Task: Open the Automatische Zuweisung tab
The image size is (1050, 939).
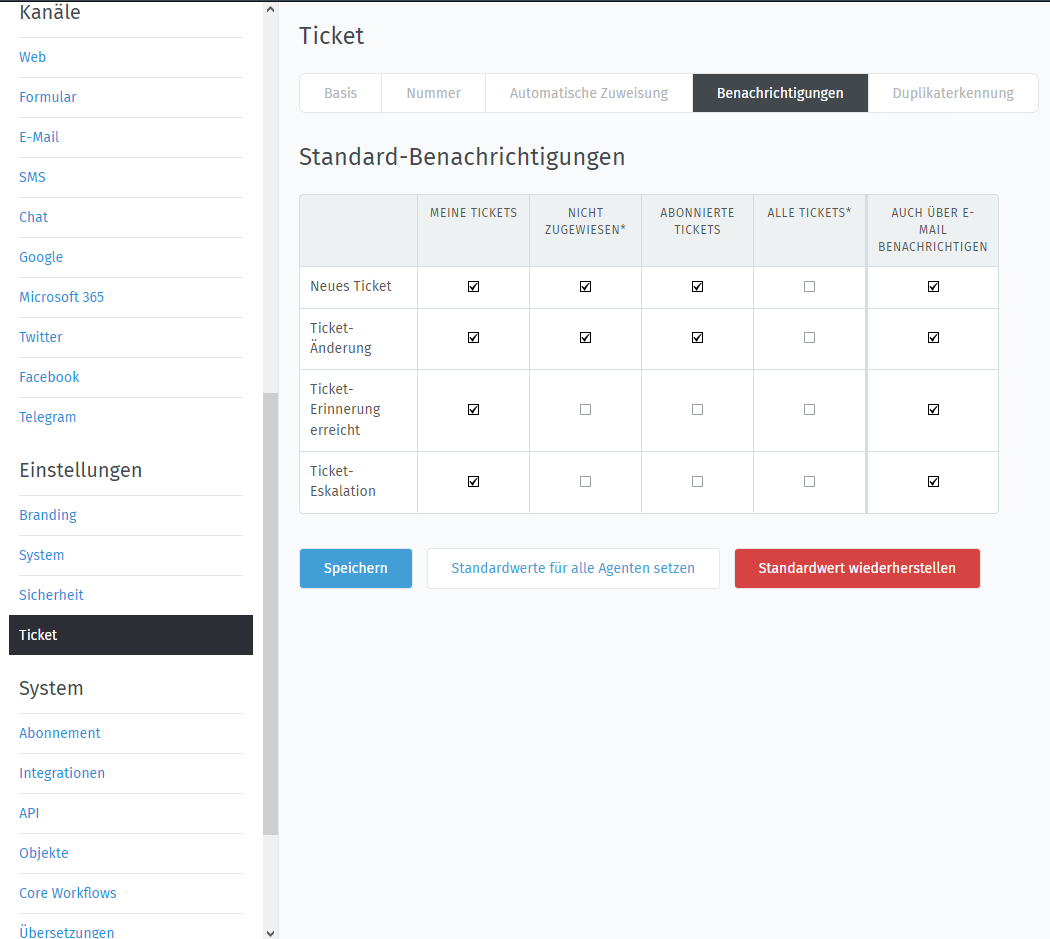Action: pos(588,93)
